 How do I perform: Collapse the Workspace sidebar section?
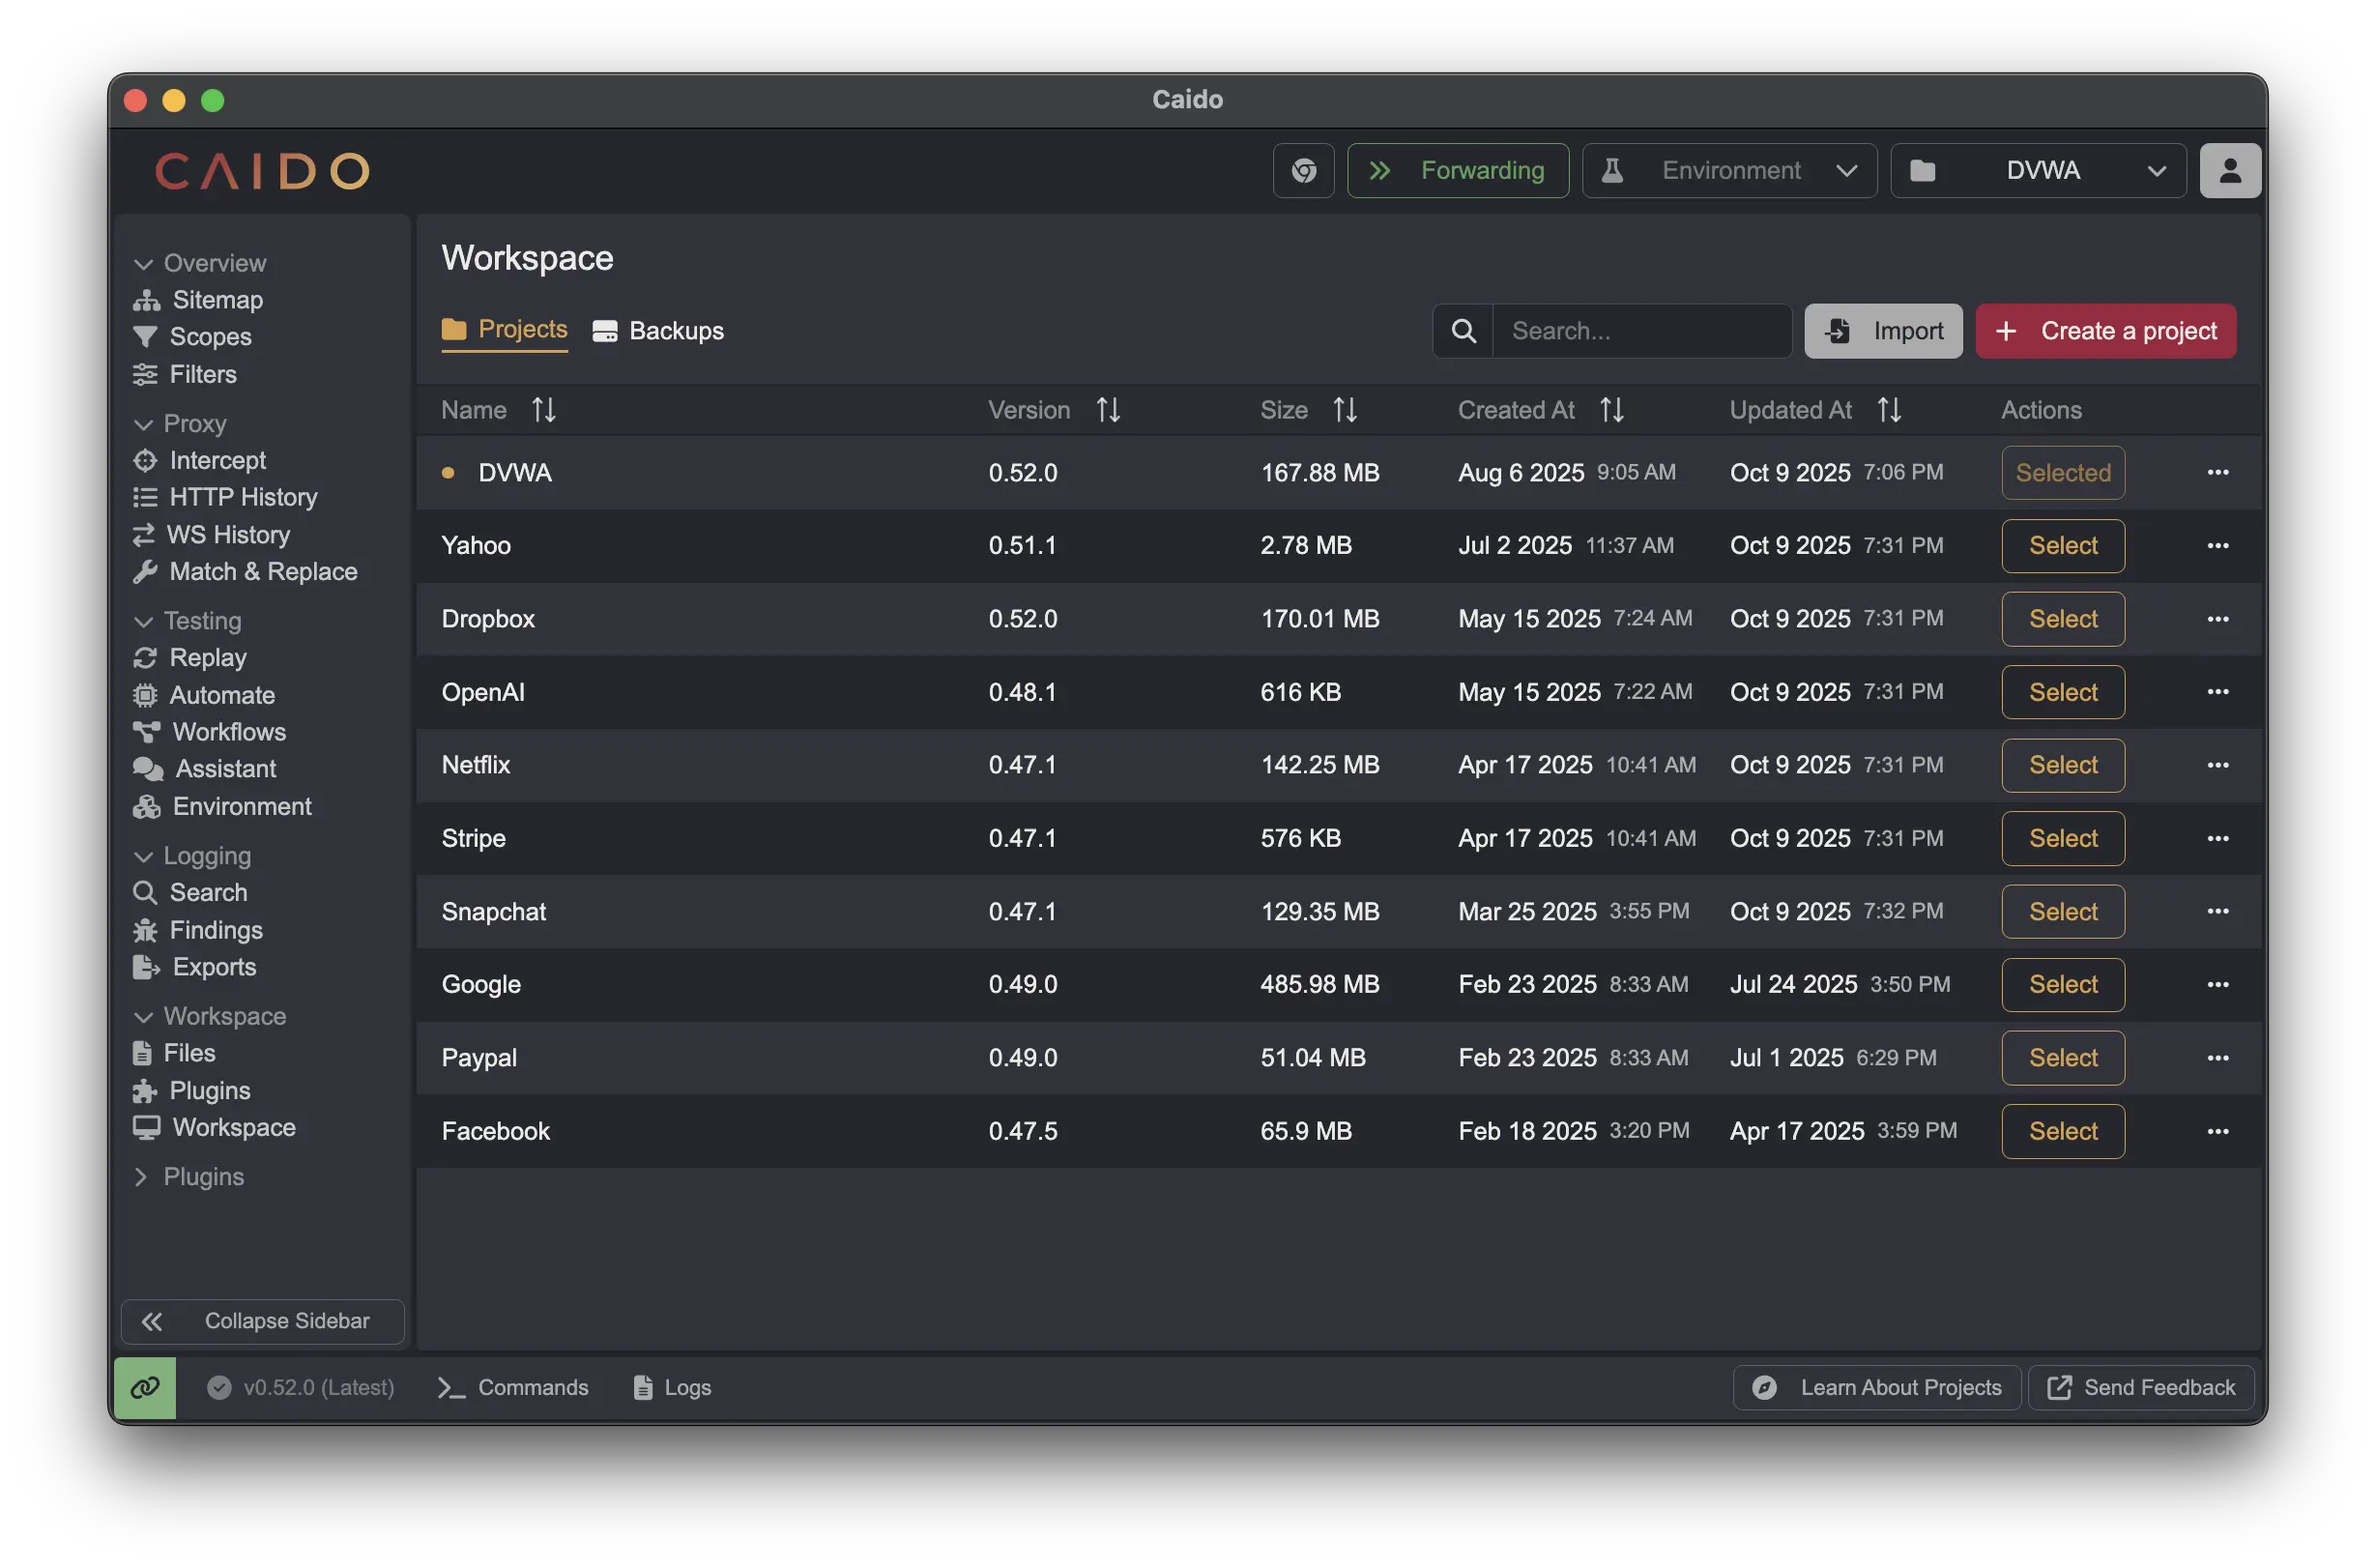click(x=210, y=1017)
